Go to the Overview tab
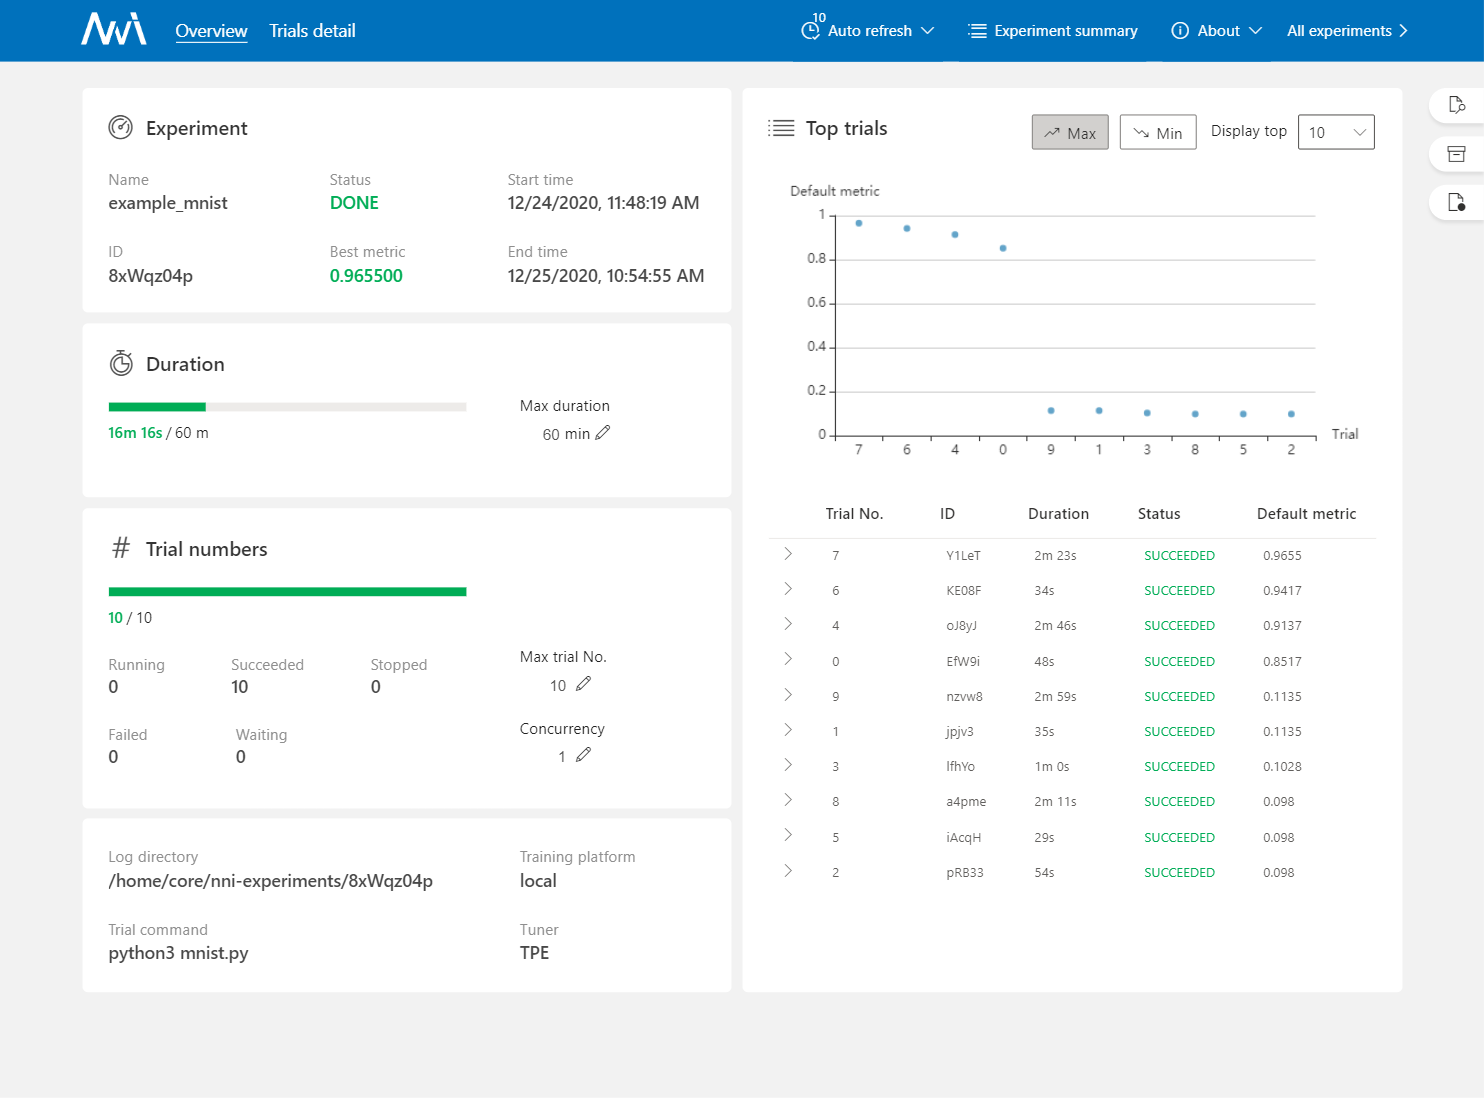 (211, 31)
